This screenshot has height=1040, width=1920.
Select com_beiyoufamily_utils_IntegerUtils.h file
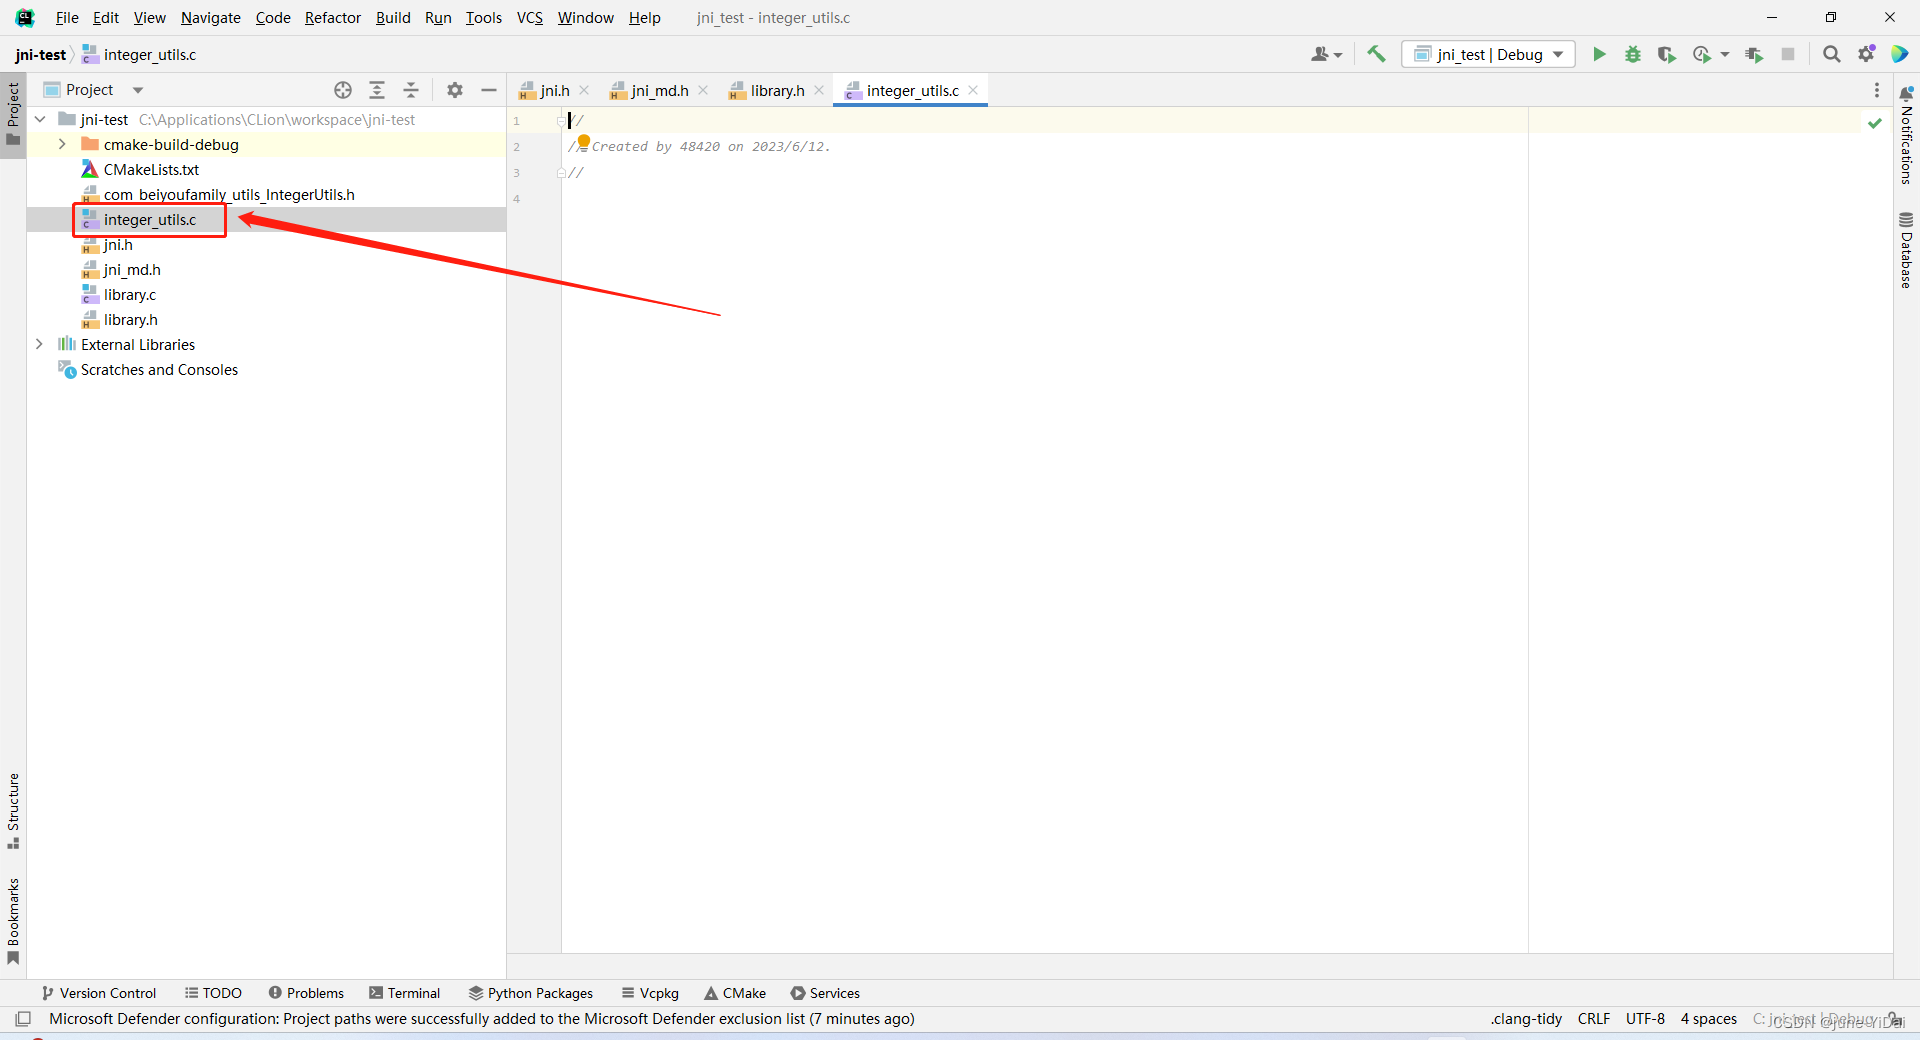coord(229,195)
